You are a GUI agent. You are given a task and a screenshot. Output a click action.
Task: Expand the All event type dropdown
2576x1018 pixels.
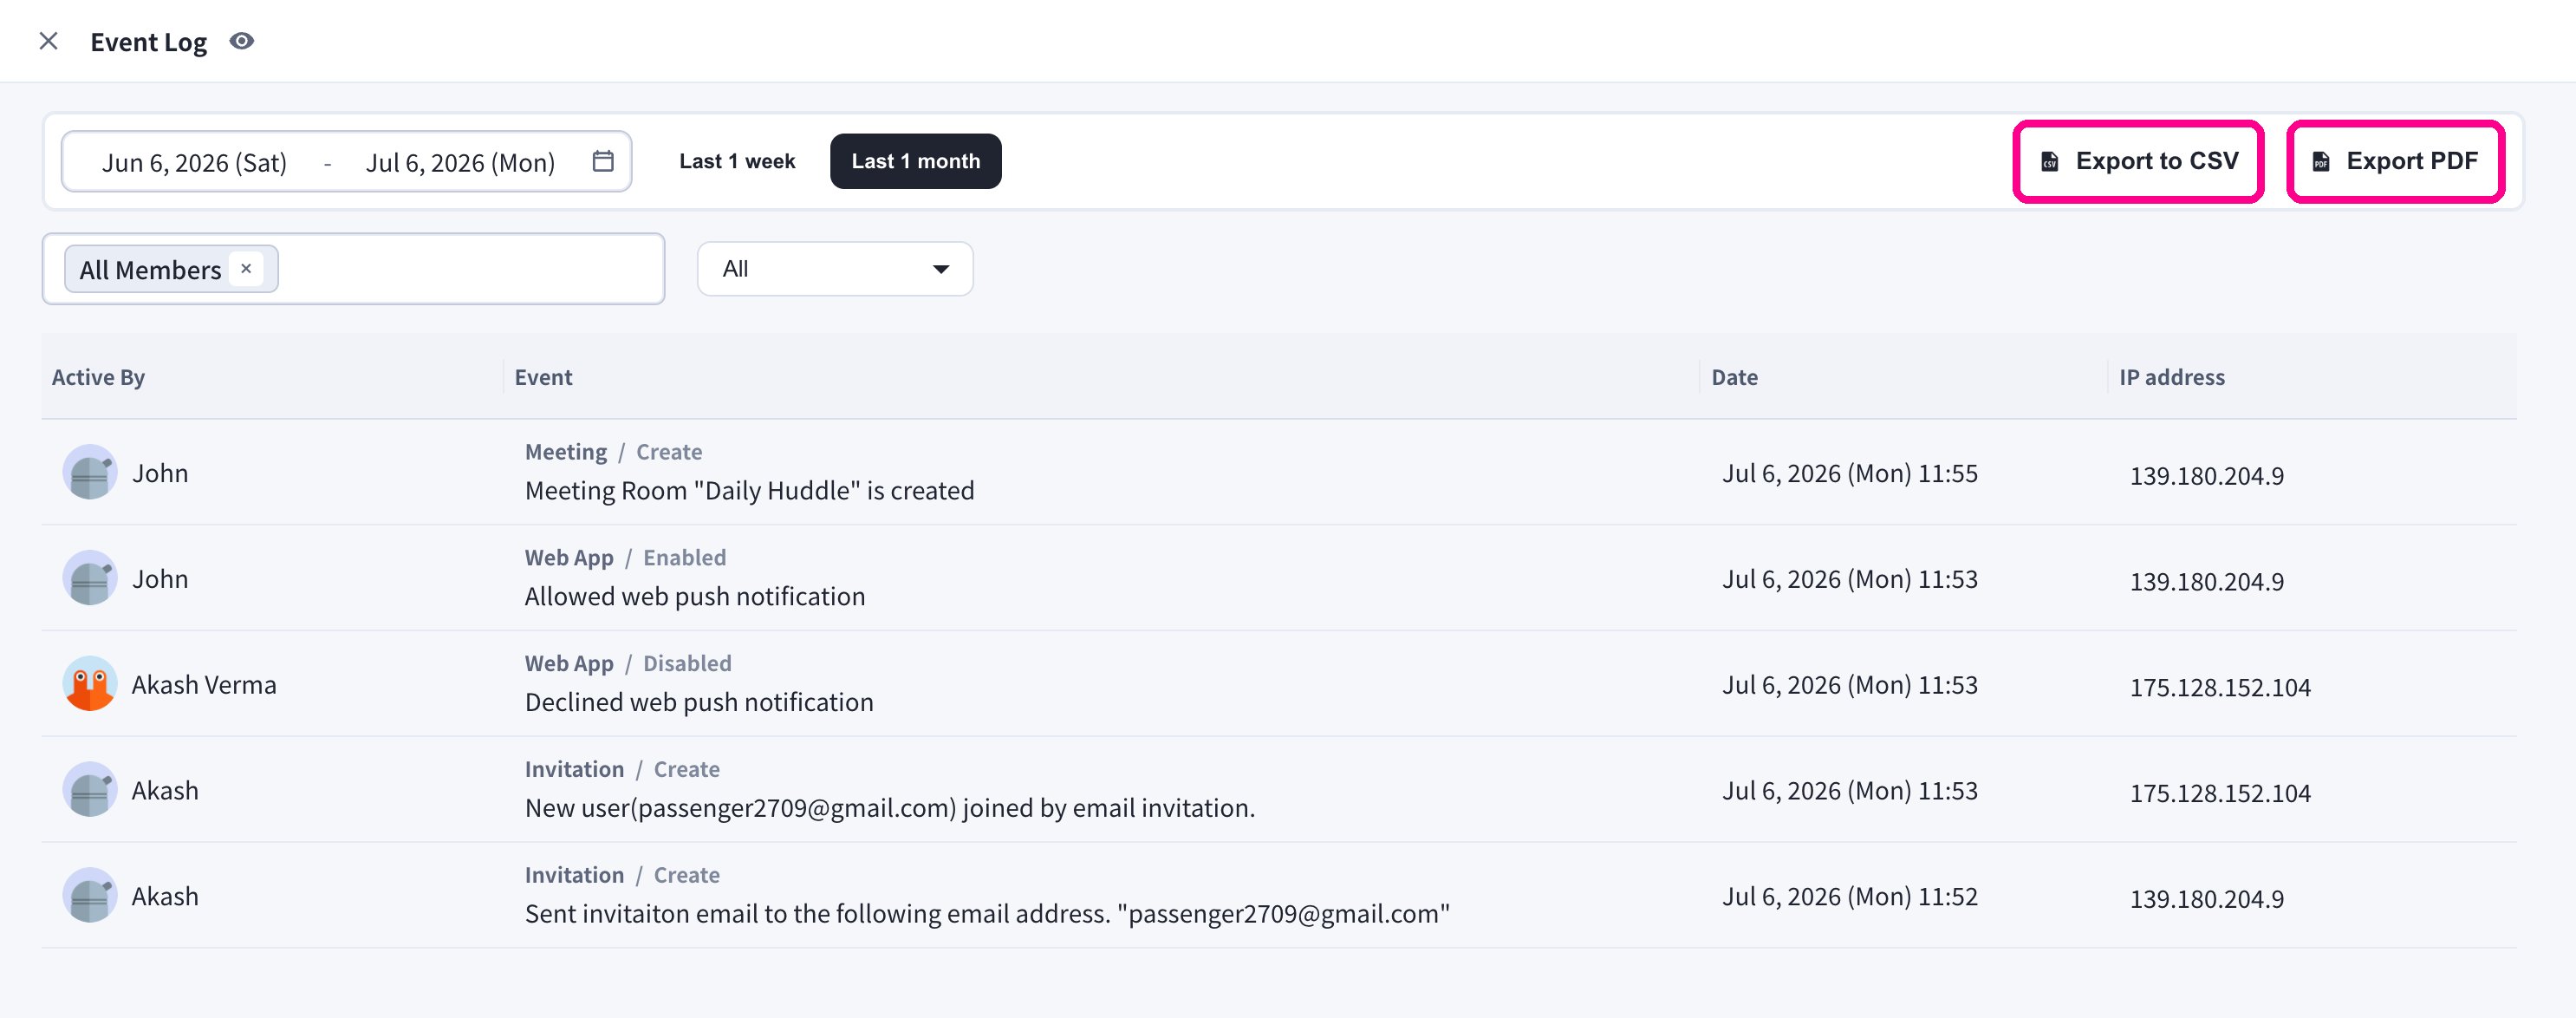[x=835, y=269]
